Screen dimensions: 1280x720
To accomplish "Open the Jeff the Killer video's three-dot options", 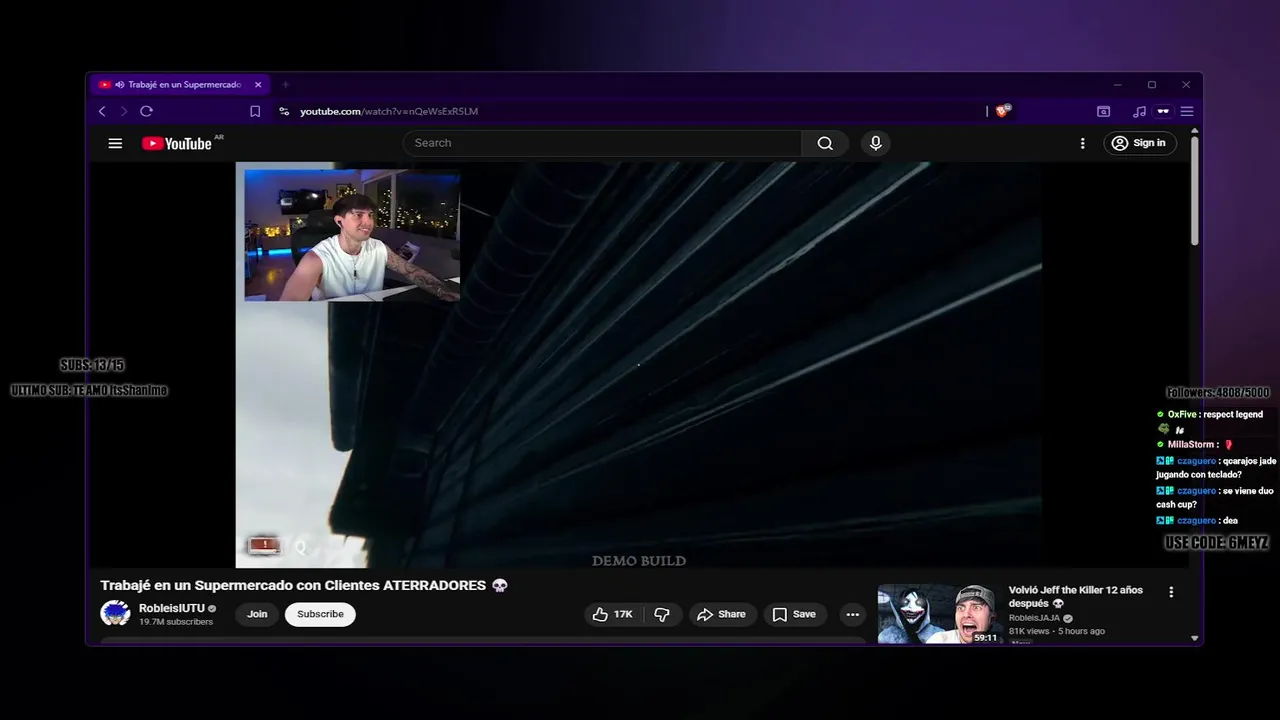I will pyautogui.click(x=1171, y=592).
